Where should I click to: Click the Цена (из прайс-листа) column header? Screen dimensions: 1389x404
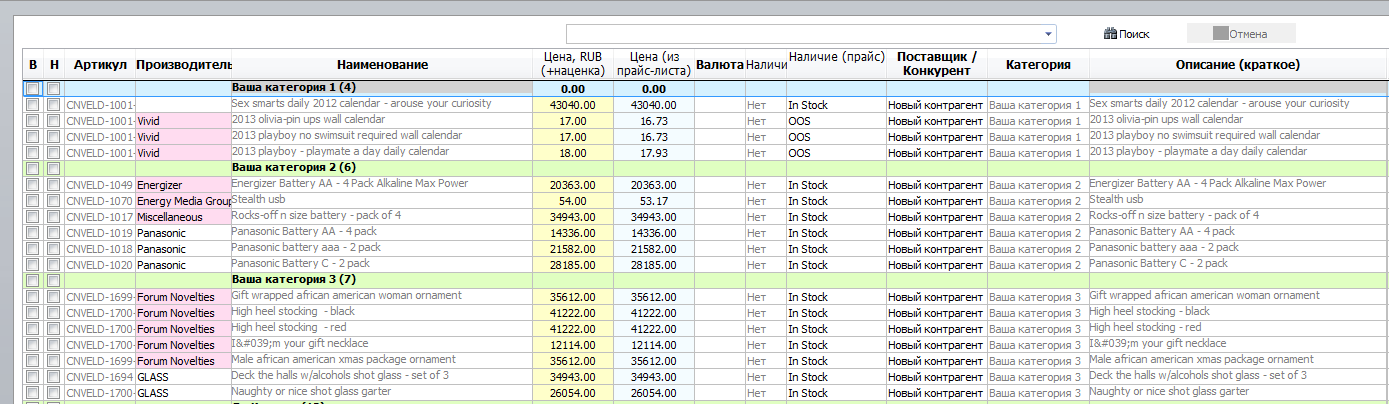pyautogui.click(x=653, y=64)
